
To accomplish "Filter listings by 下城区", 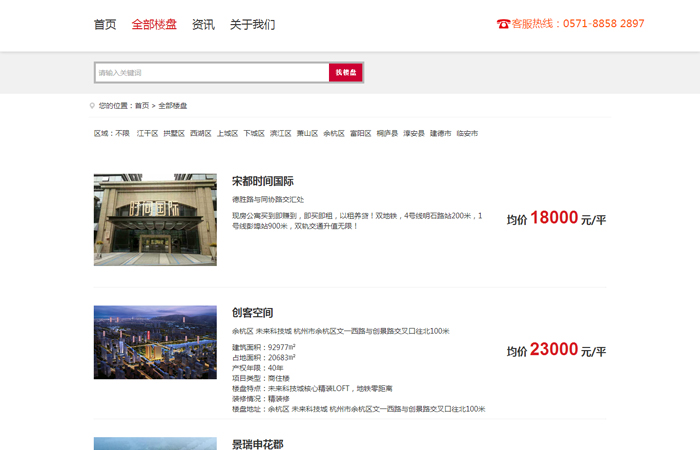I will point(254,133).
